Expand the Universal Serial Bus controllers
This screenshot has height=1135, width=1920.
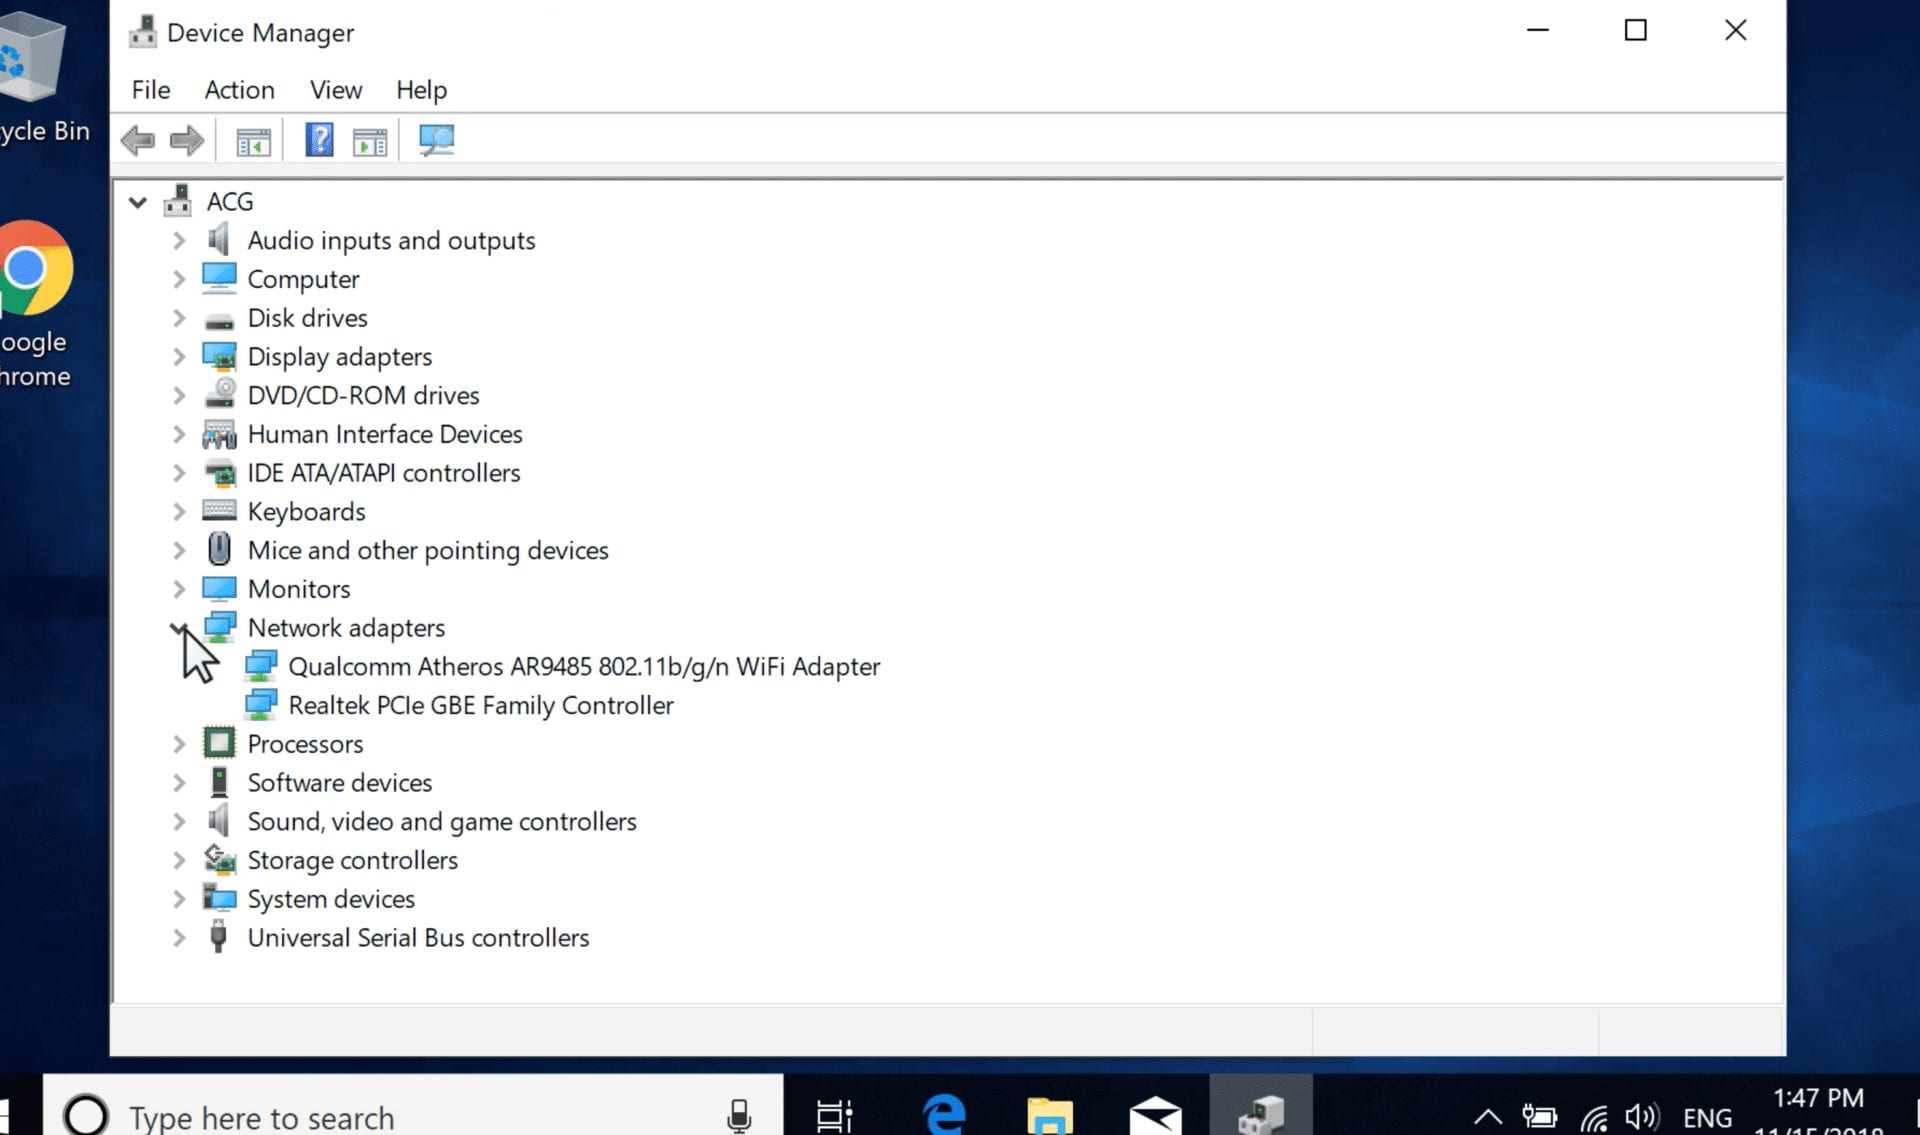click(180, 938)
